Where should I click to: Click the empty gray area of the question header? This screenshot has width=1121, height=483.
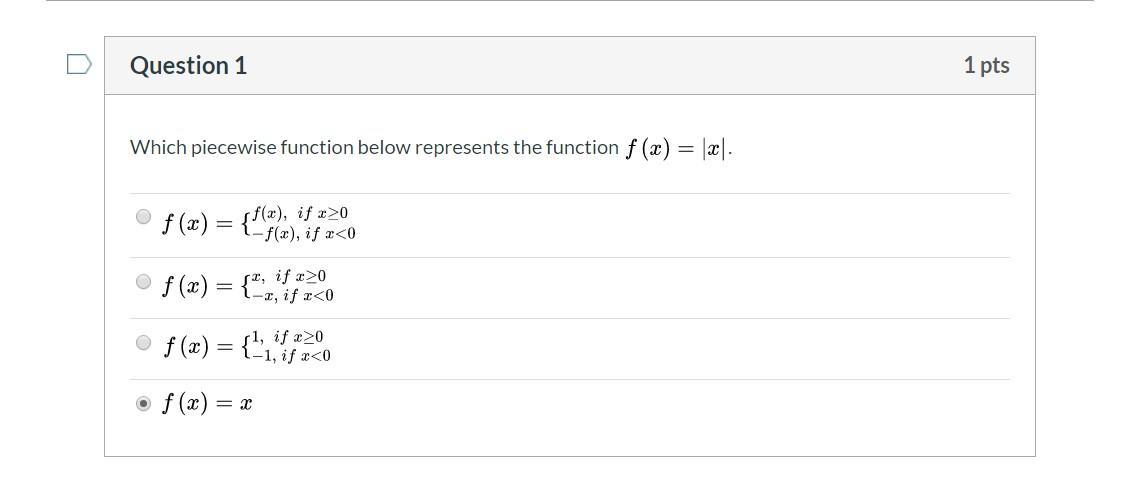(x=600, y=66)
